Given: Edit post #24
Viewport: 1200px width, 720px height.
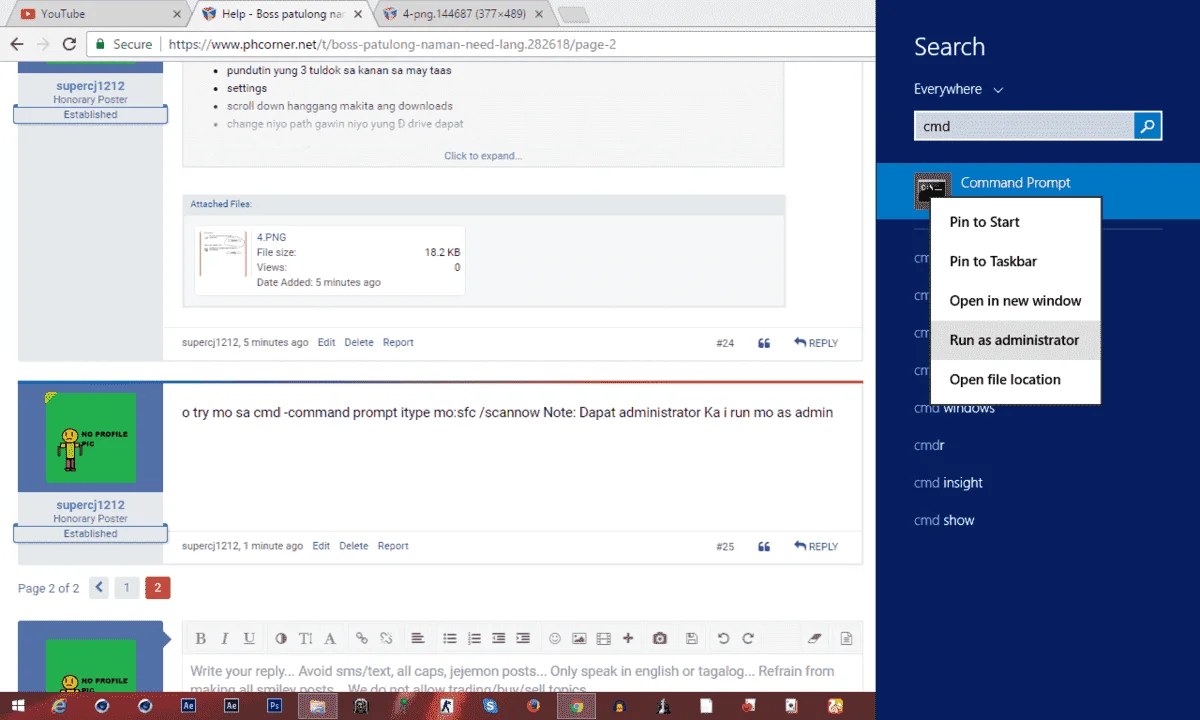Looking at the screenshot, I should [x=326, y=342].
